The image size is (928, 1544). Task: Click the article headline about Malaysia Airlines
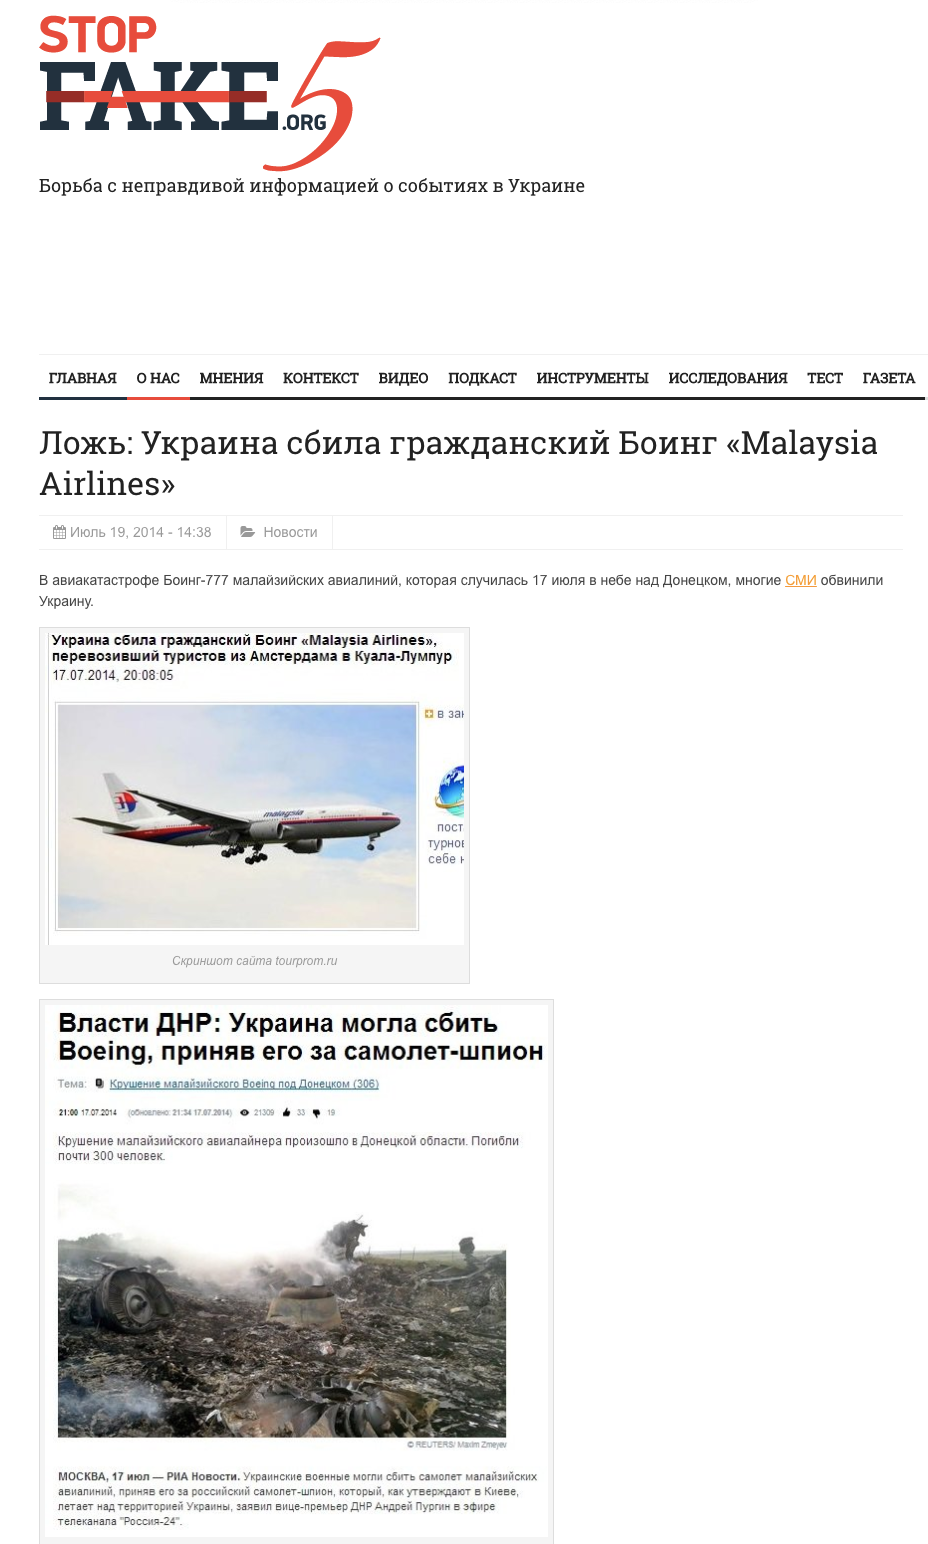[458, 463]
